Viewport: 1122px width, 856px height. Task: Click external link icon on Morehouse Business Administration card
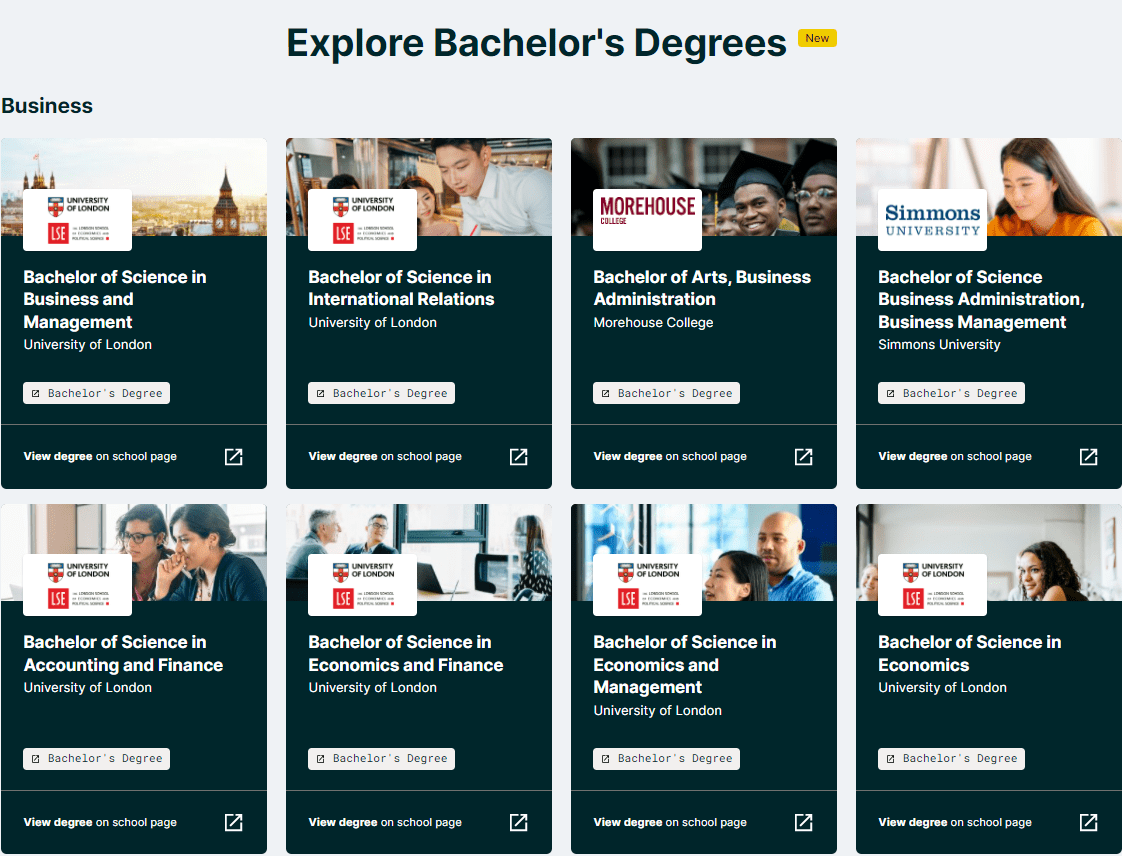pos(803,457)
